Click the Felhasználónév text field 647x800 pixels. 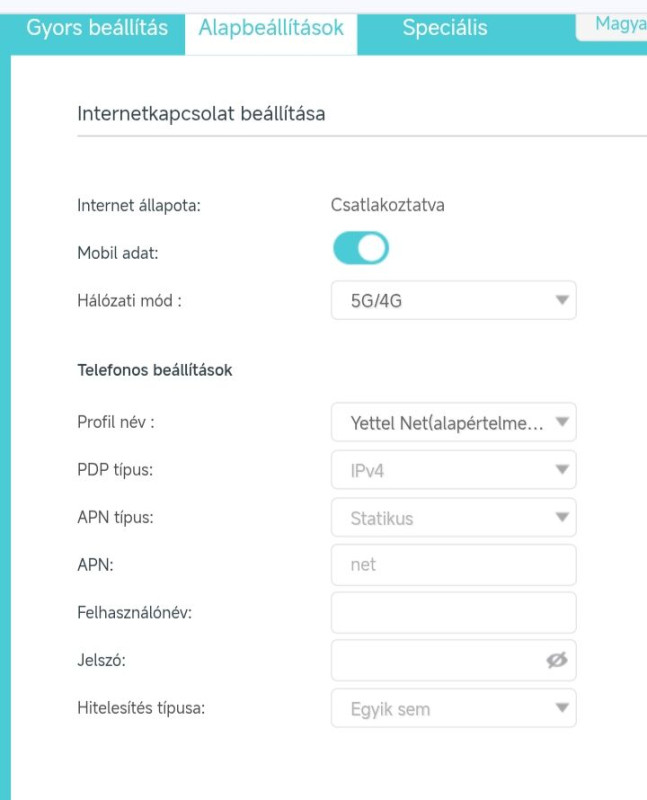[x=453, y=612]
